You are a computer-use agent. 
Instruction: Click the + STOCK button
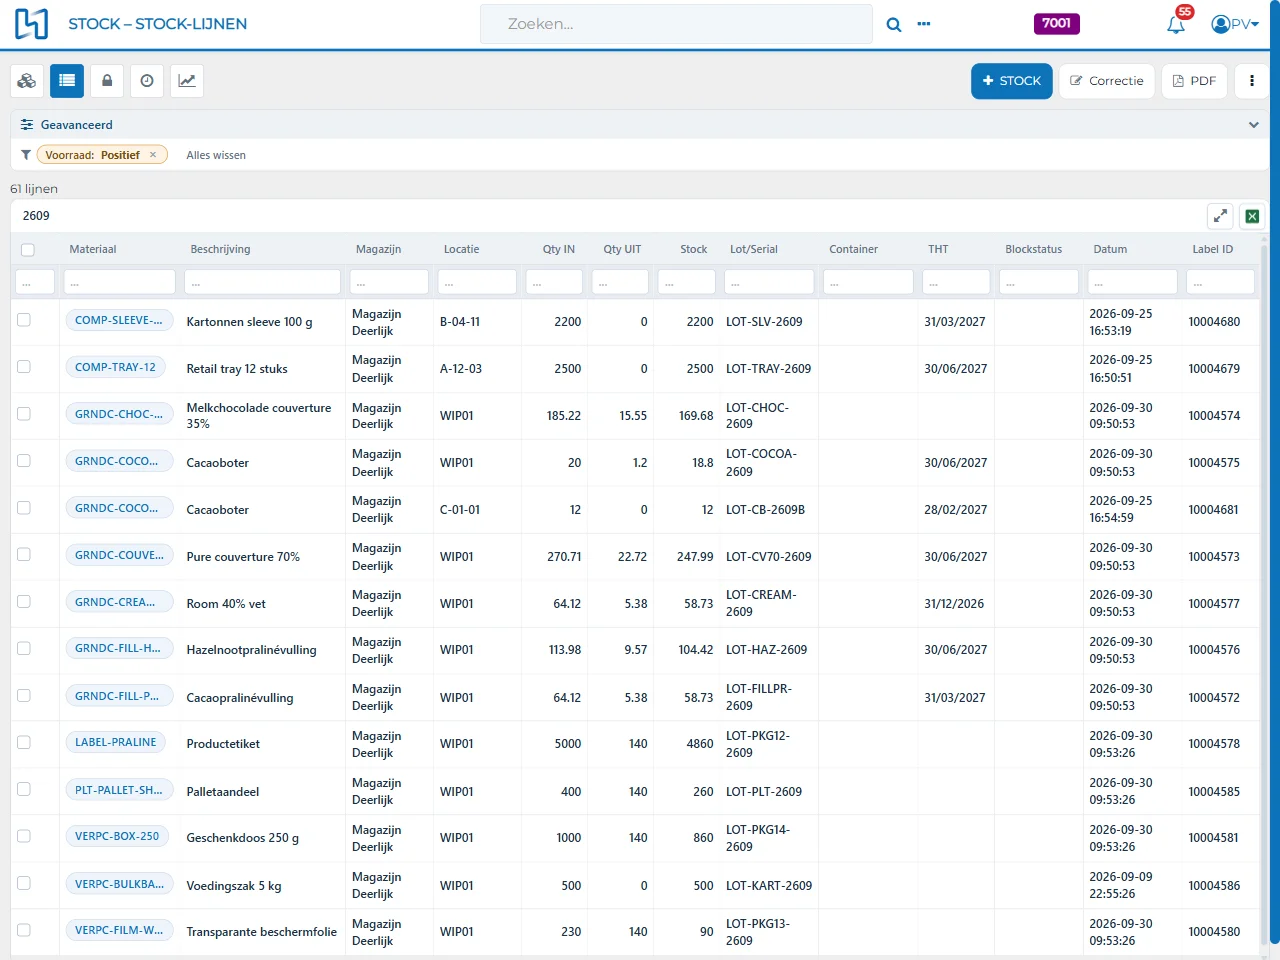click(x=1011, y=81)
